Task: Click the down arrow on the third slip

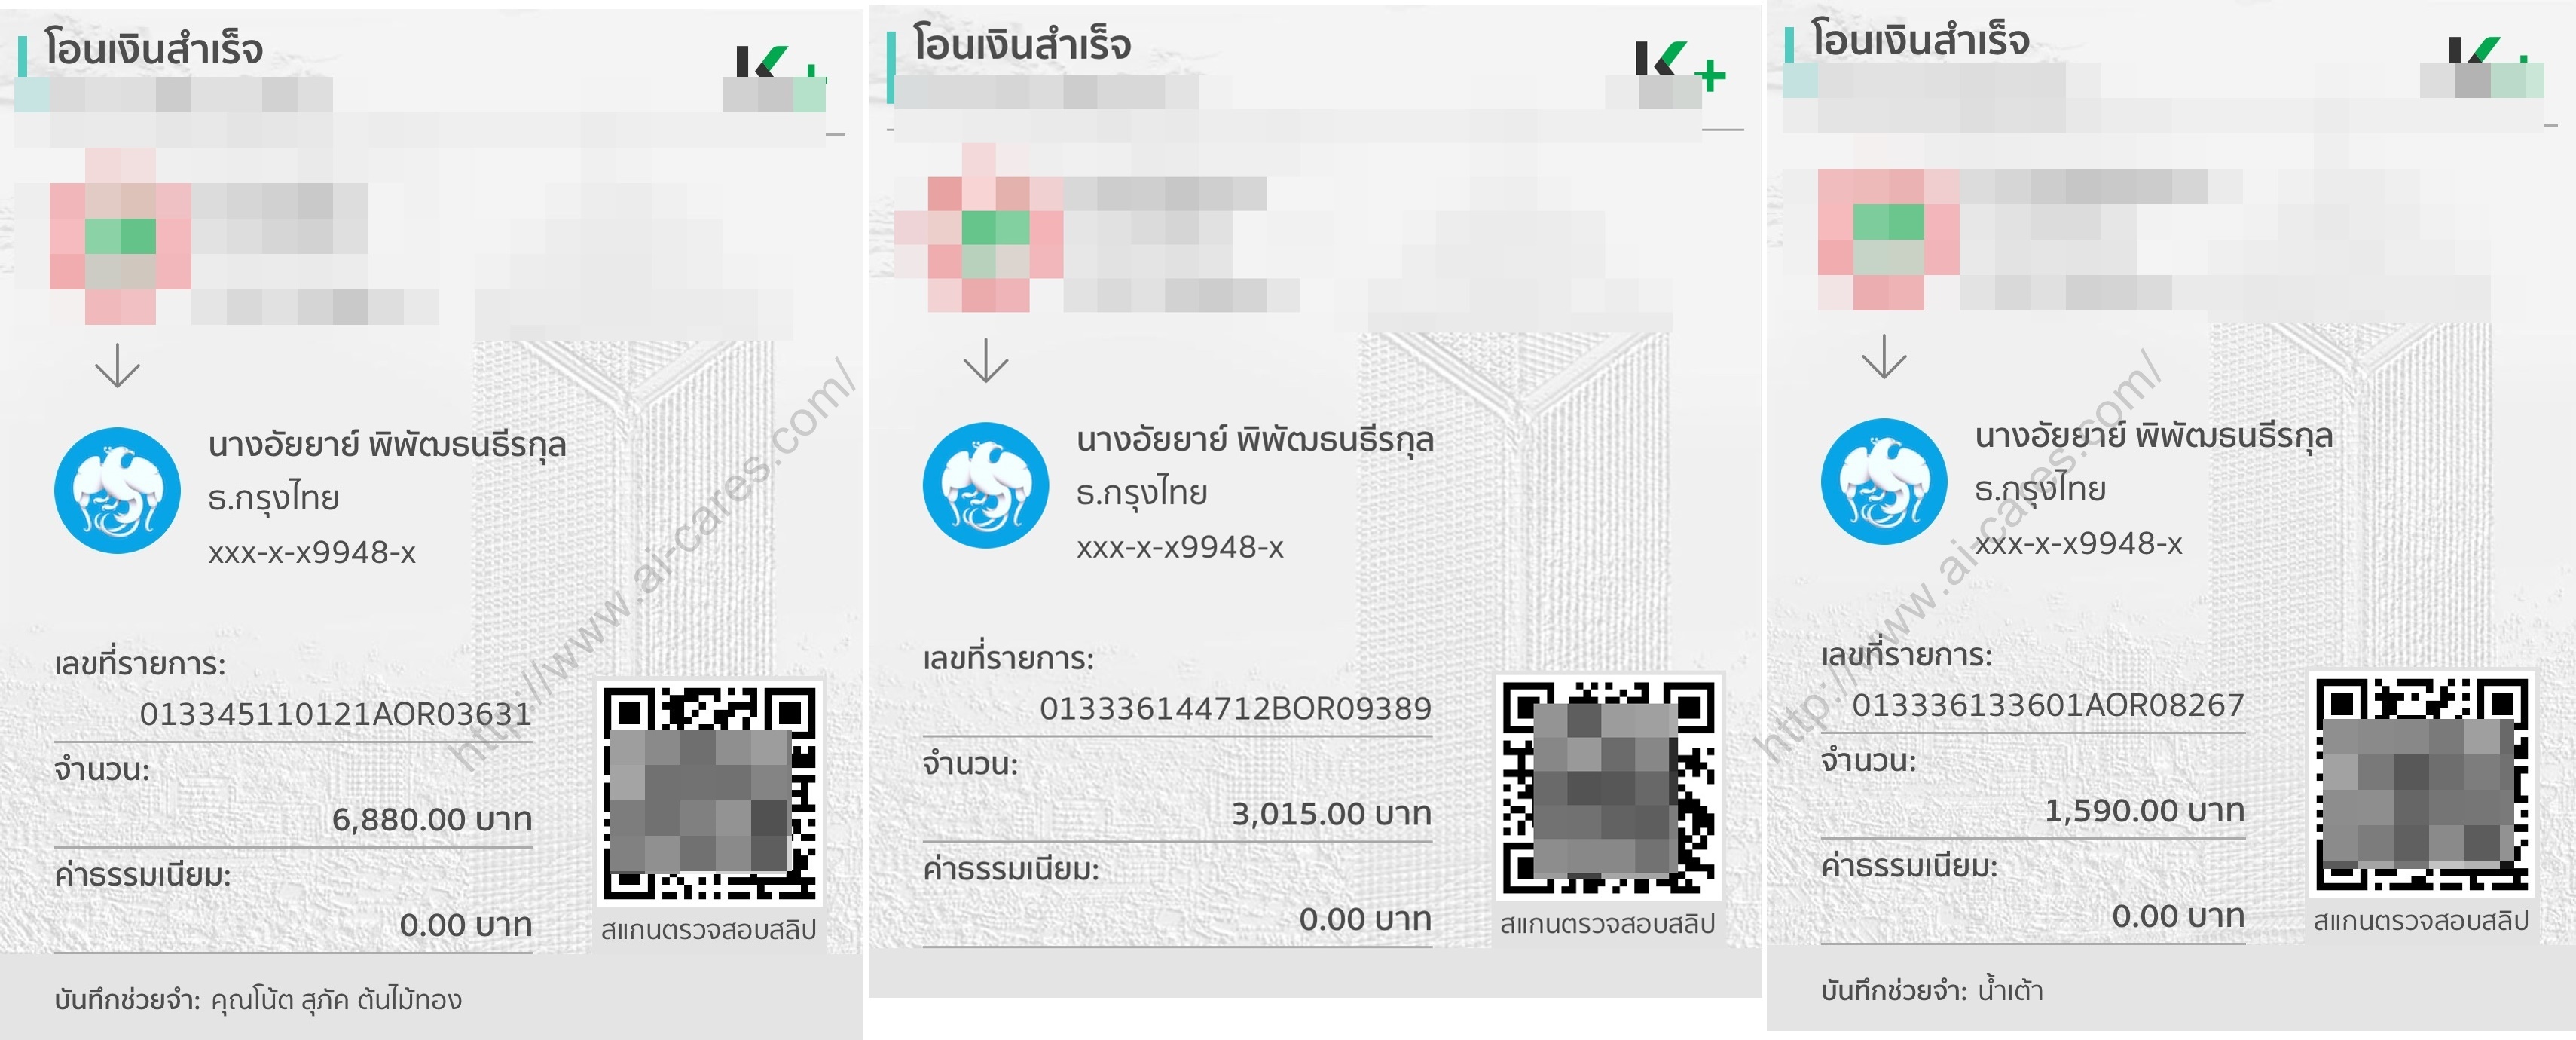Action: click(1884, 356)
